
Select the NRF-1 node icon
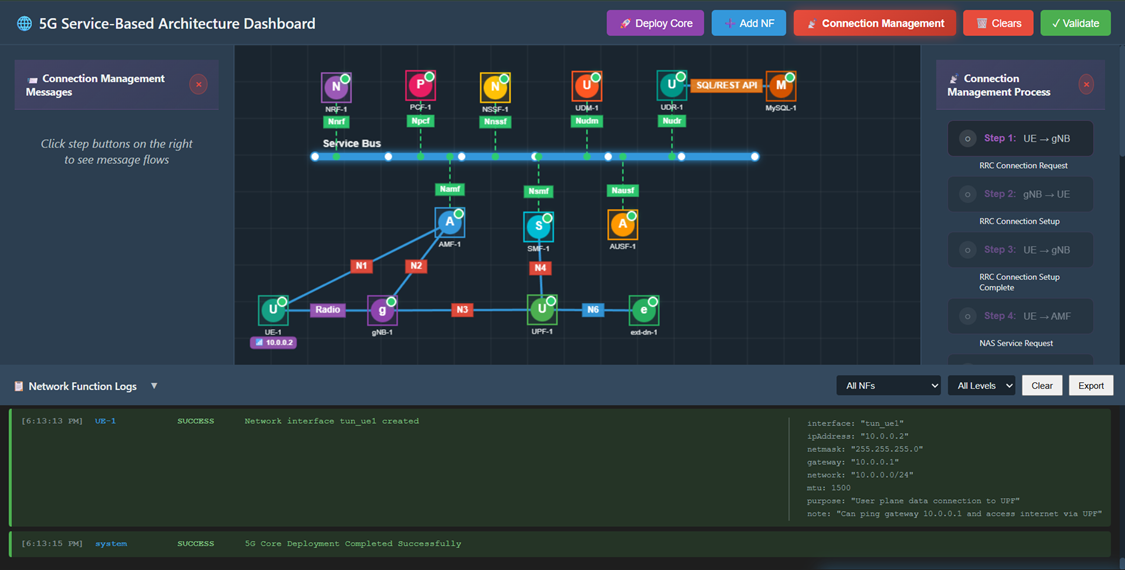[336, 88]
